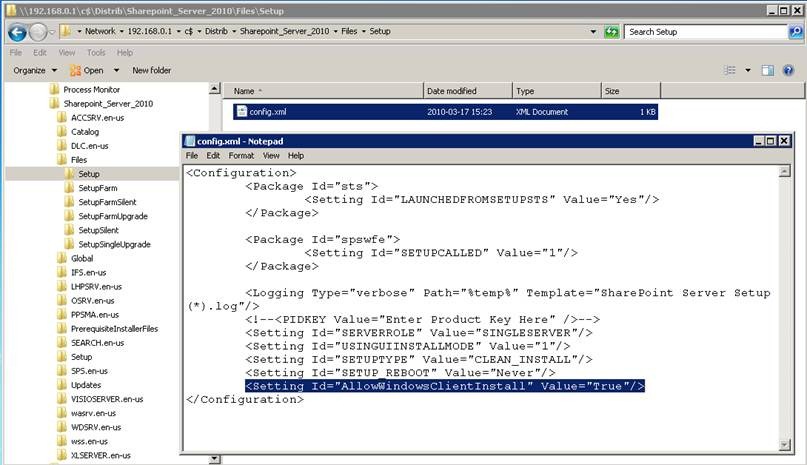
Task: Select the Process Monitor folder in the tree
Action: (x=91, y=90)
